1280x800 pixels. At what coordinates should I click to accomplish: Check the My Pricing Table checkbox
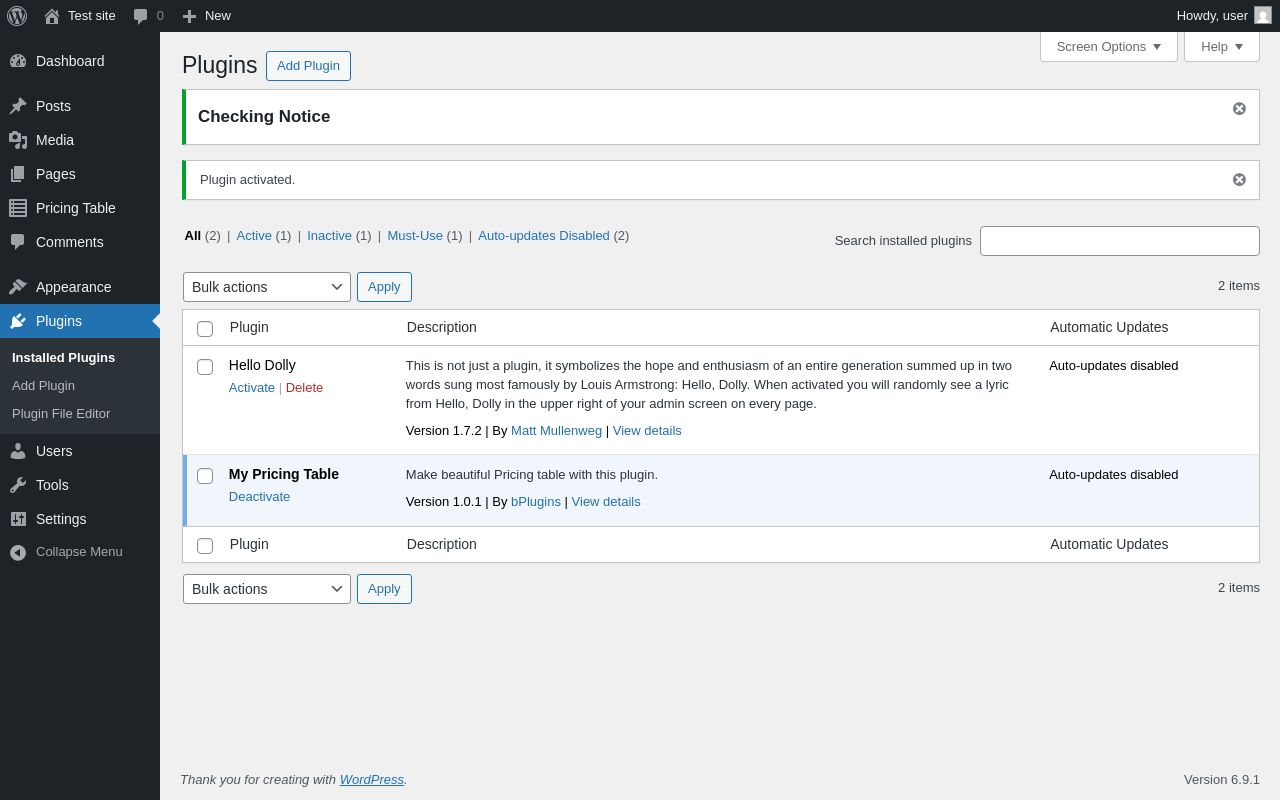205,476
